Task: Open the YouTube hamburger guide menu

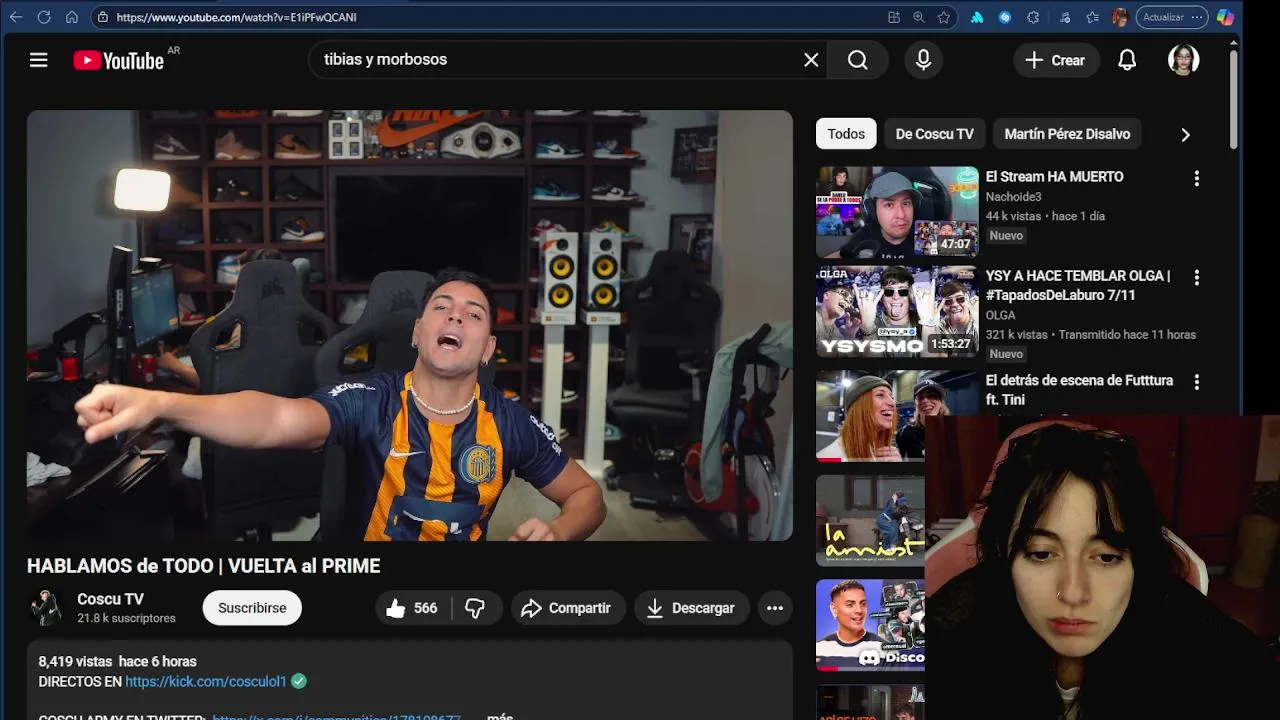Action: pyautogui.click(x=39, y=60)
